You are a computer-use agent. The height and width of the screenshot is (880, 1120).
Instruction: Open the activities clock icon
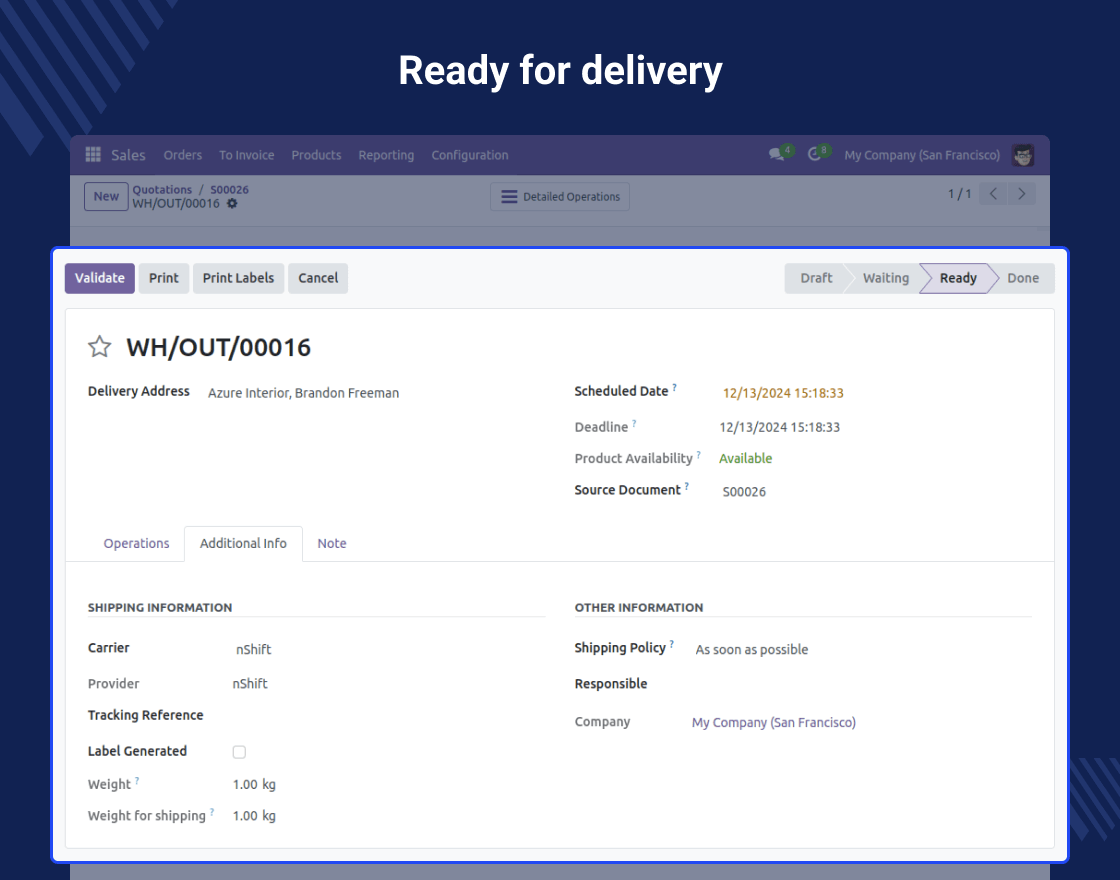pyautogui.click(x=814, y=154)
